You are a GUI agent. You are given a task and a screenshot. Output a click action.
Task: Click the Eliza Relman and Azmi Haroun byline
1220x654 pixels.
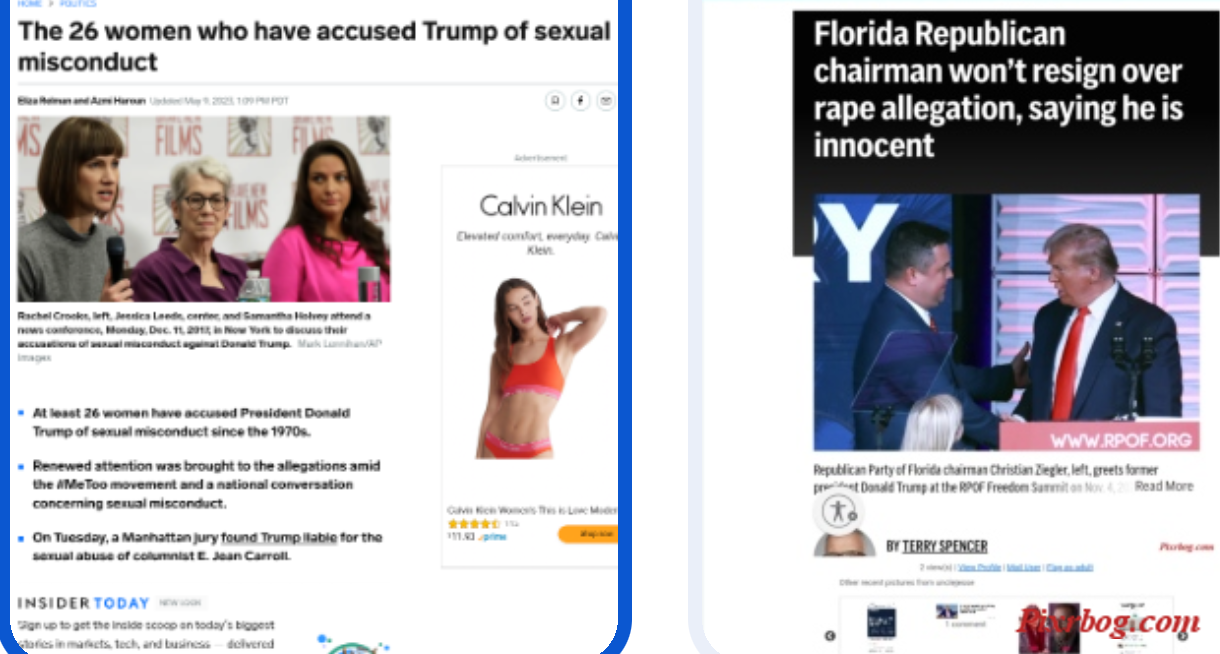click(x=81, y=101)
